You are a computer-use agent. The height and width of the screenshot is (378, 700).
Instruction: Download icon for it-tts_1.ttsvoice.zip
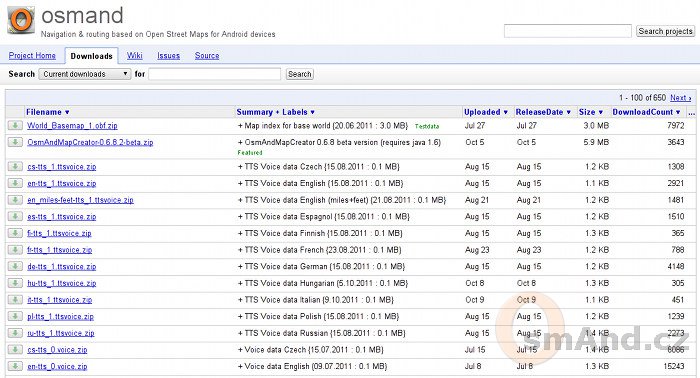pyautogui.click(x=15, y=300)
